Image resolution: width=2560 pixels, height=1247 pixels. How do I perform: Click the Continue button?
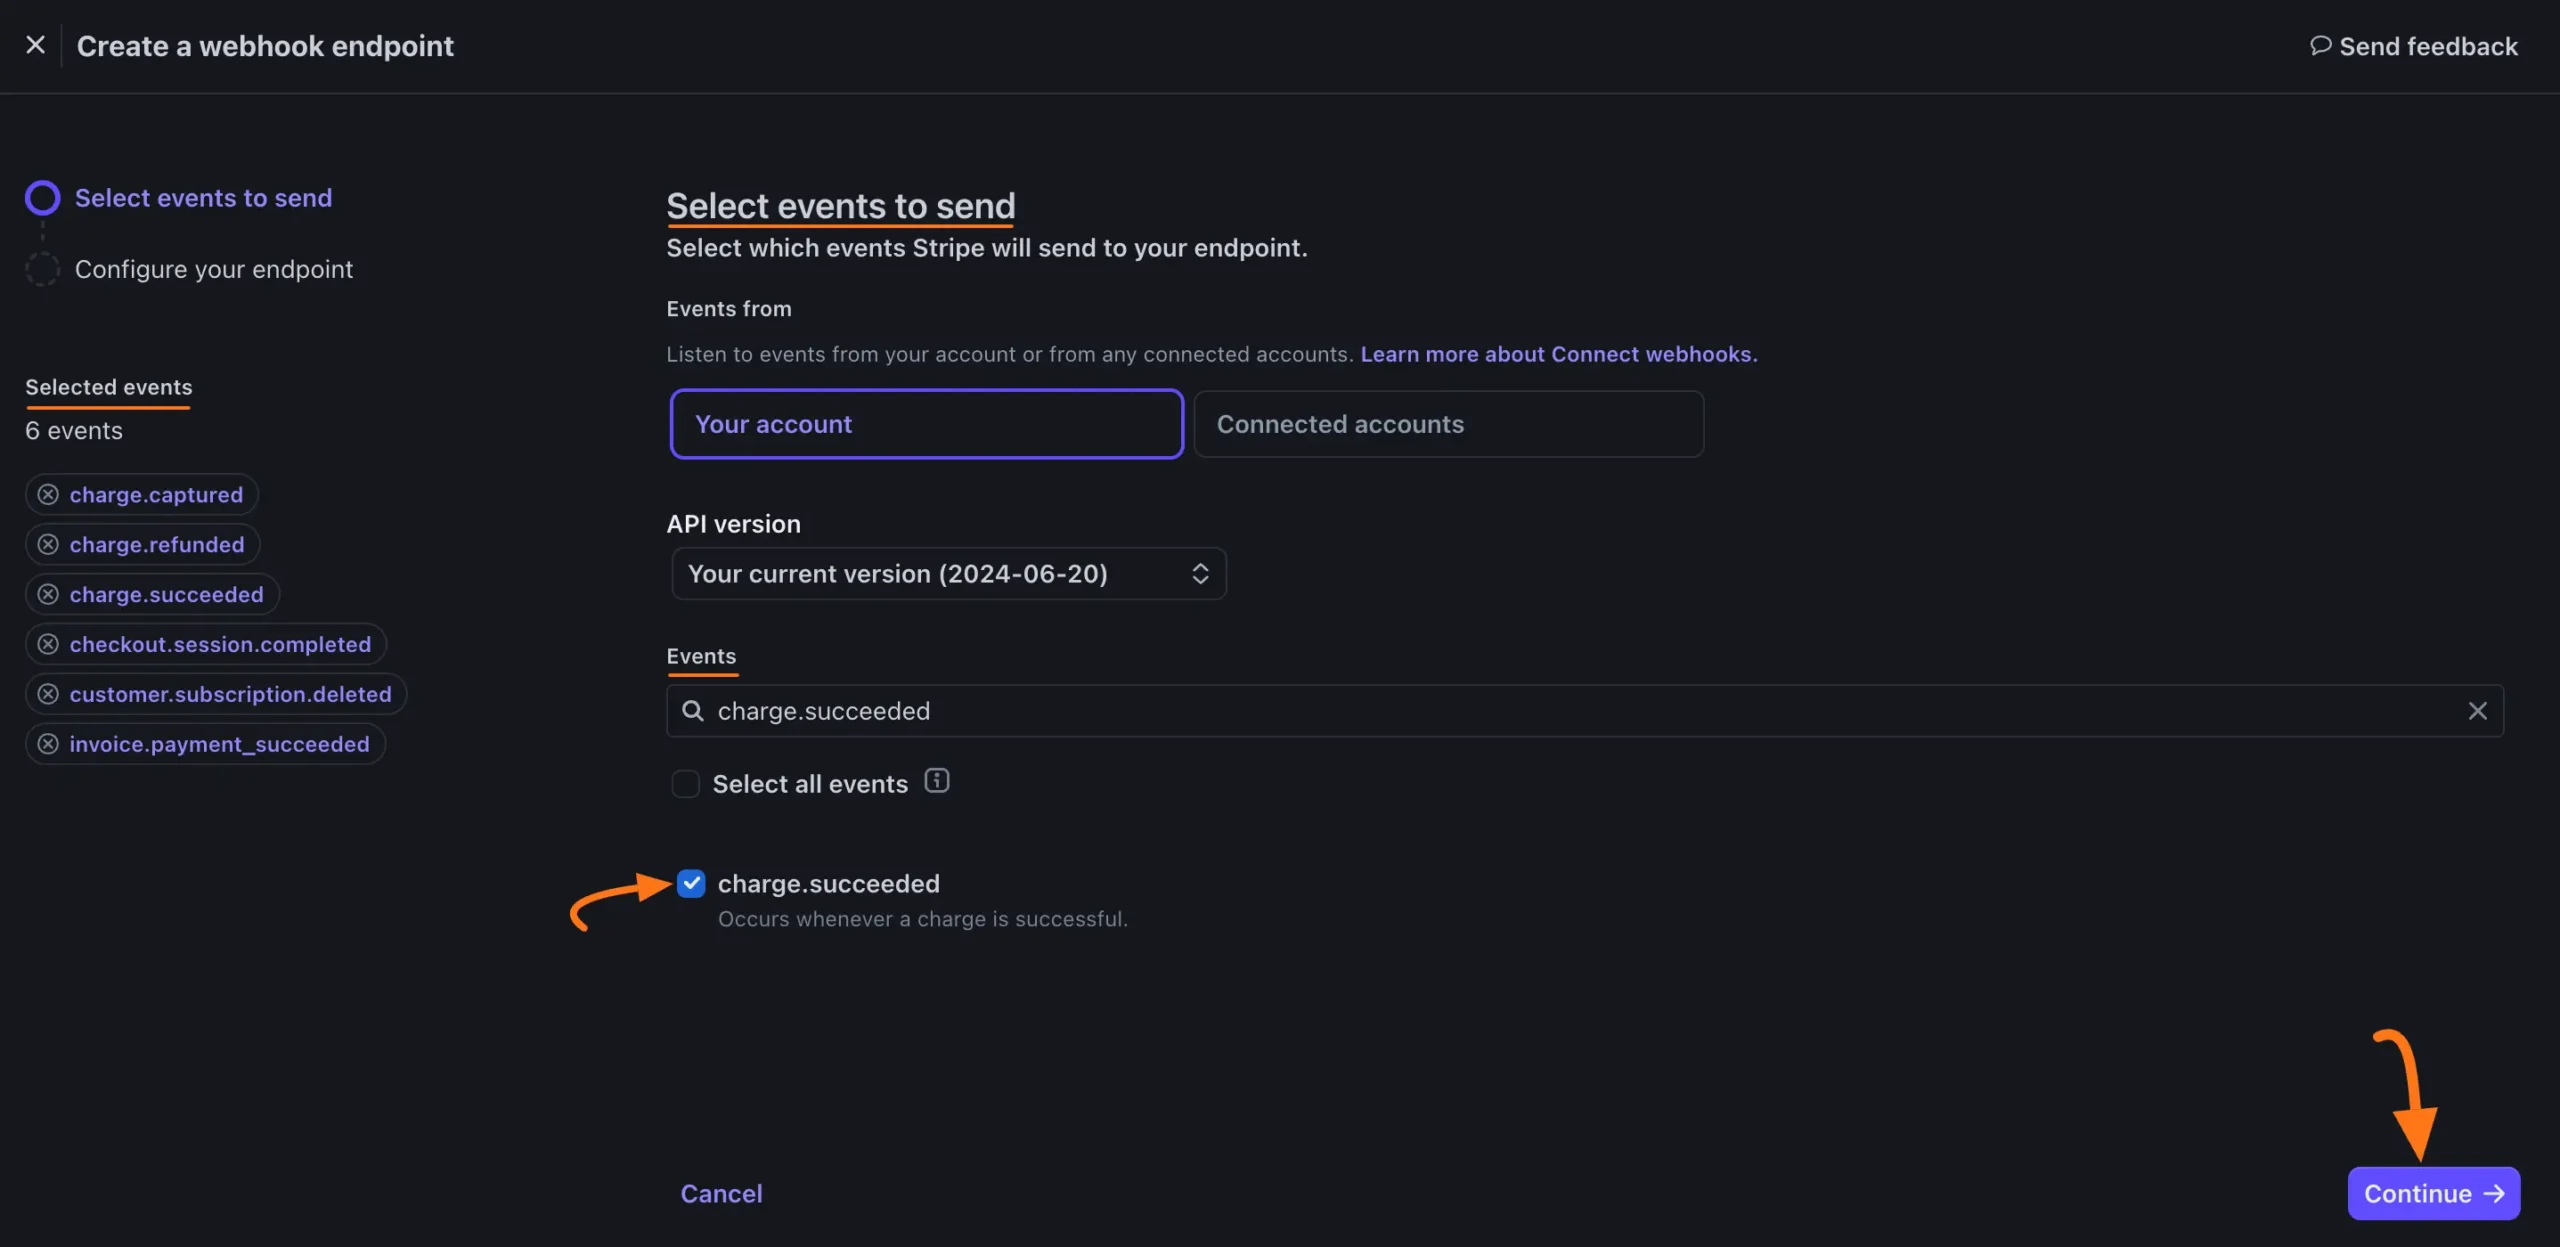[2433, 1193]
